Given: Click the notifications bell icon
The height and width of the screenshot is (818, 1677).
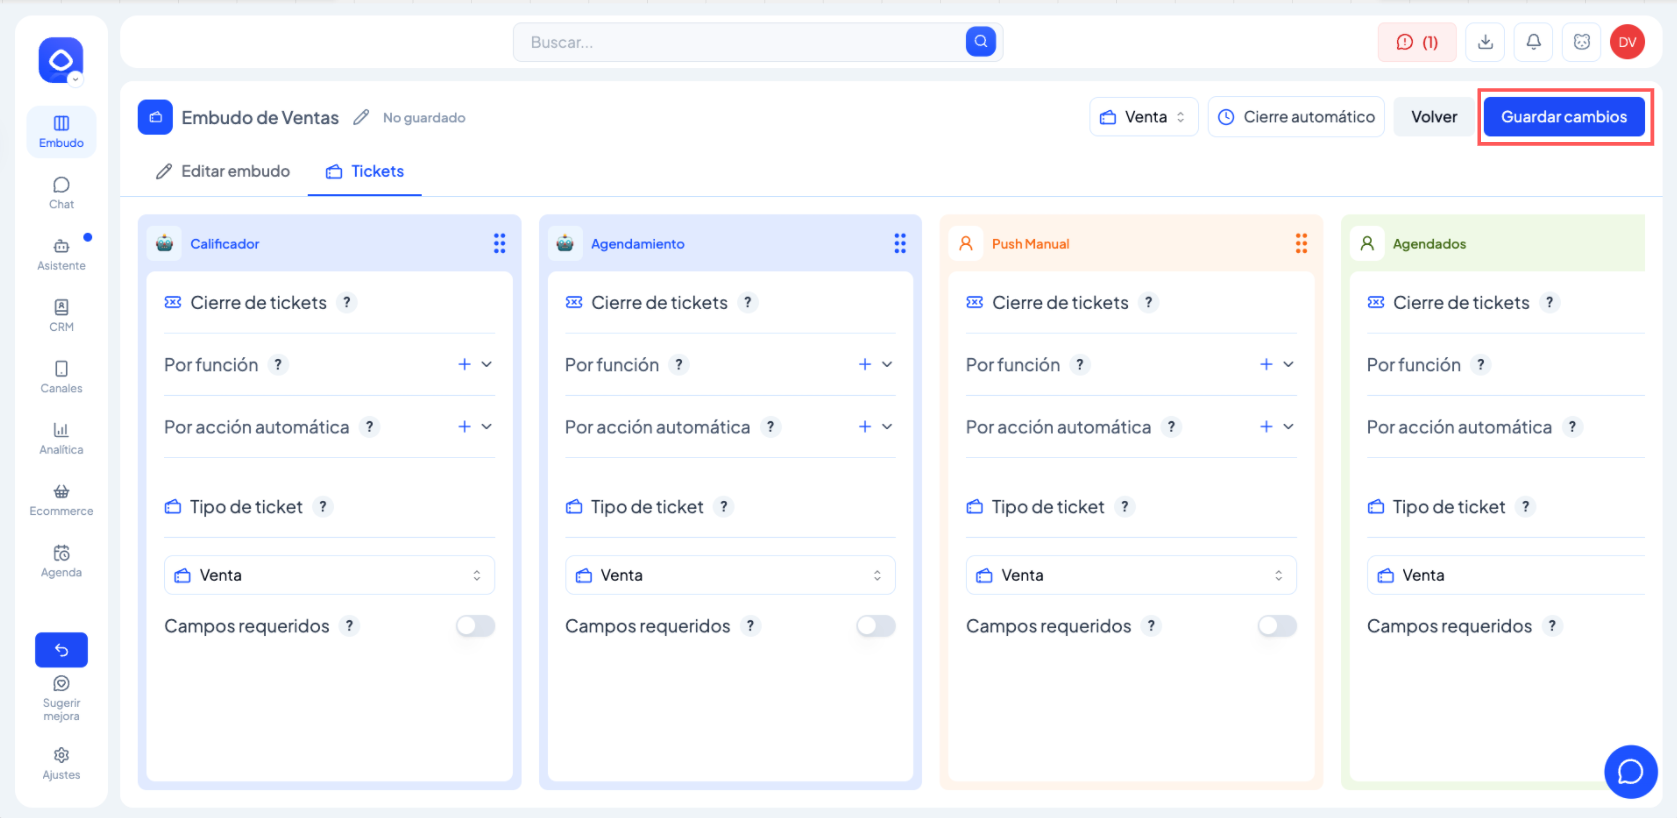Looking at the screenshot, I should coord(1533,42).
